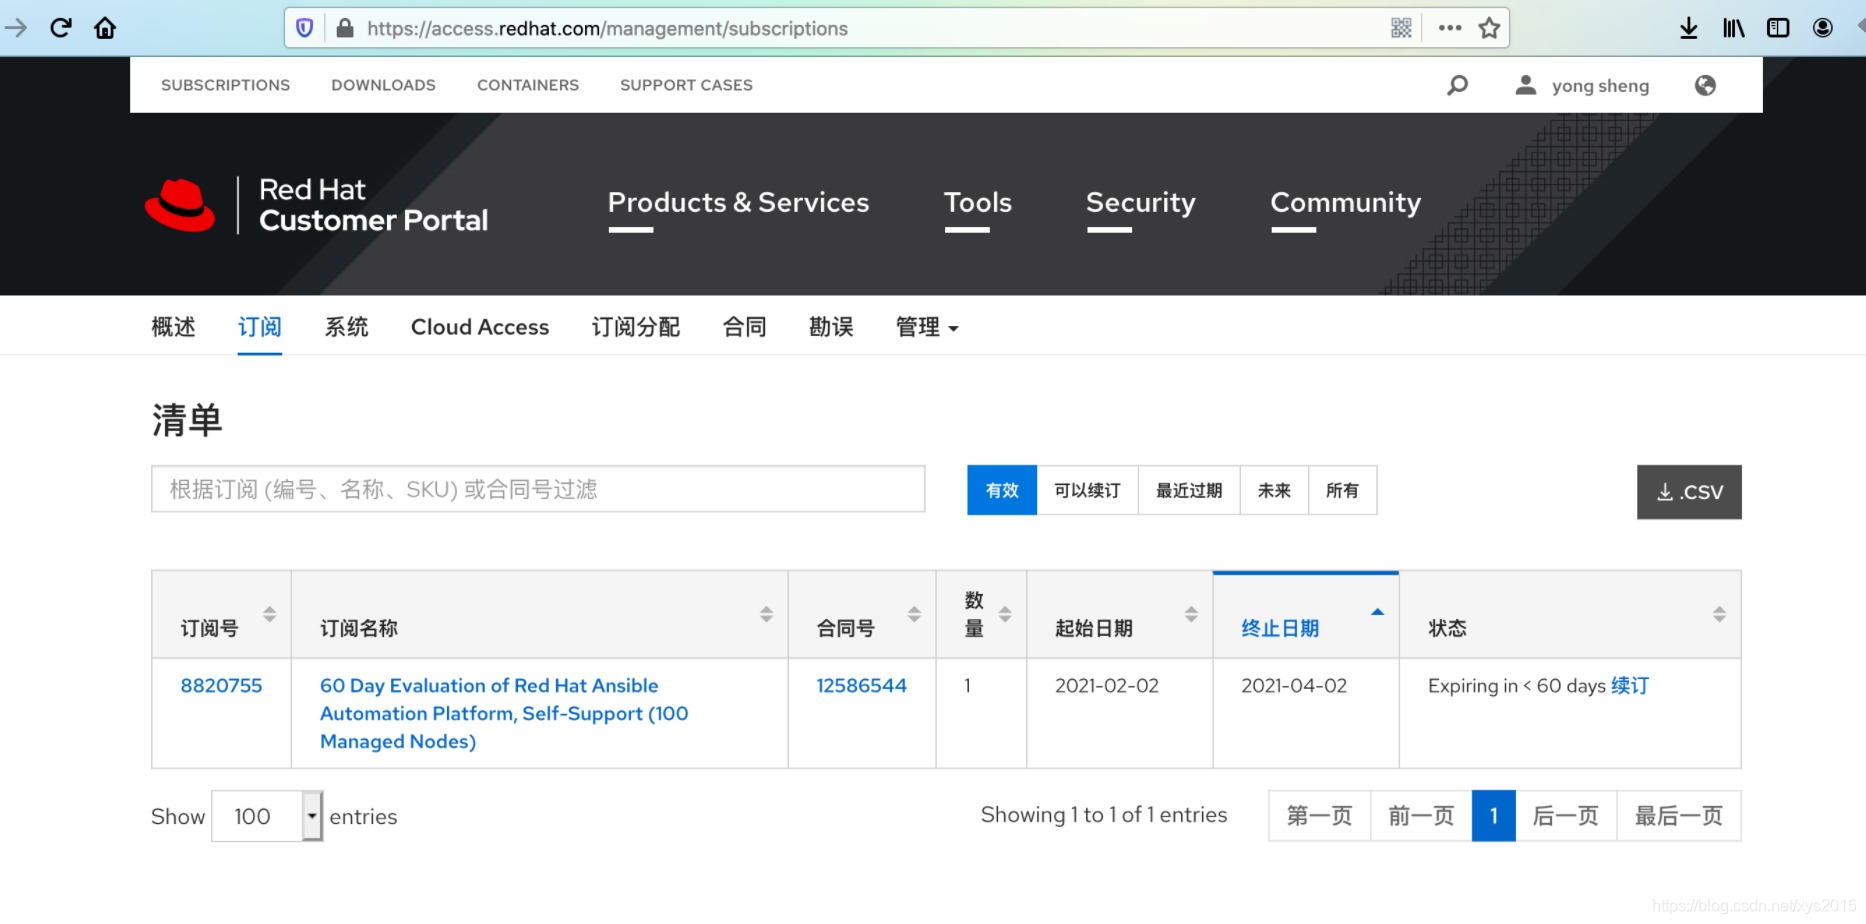Sort table by 订阅号 column
Screen dimensions: 1866x924
[221, 614]
